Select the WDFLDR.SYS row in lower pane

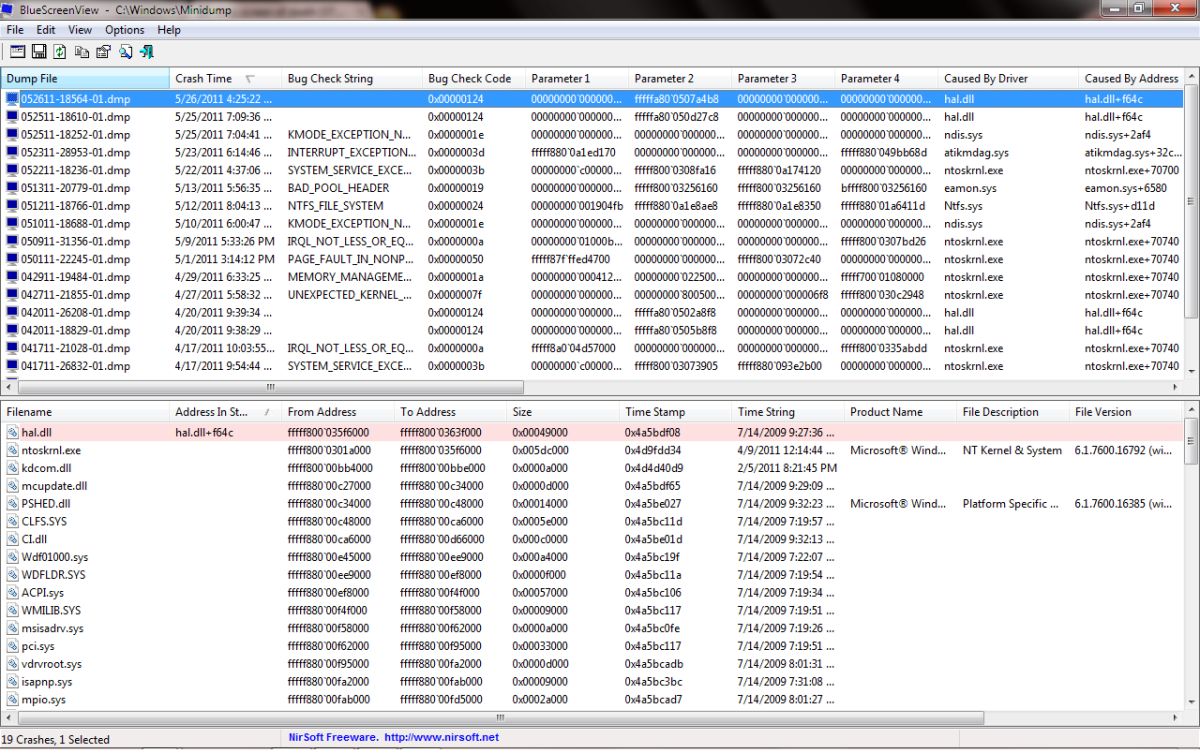click(x=592, y=575)
